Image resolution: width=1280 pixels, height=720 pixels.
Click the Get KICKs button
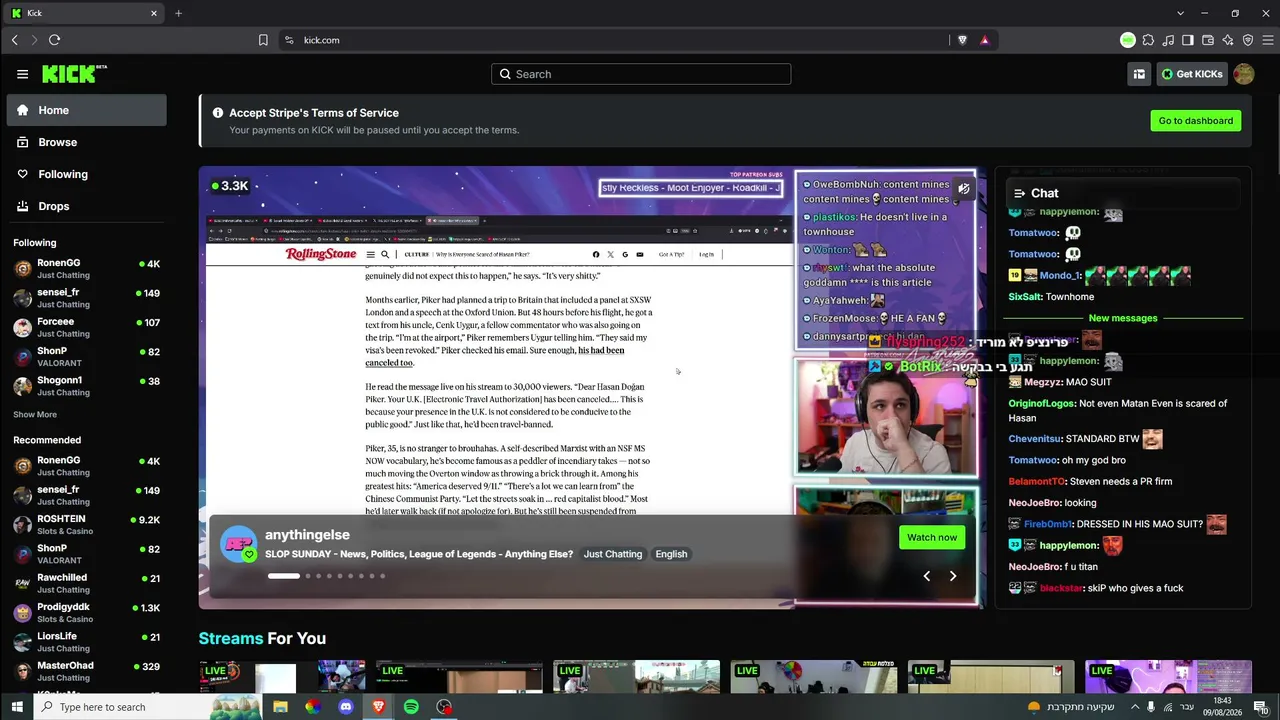click(x=1192, y=74)
